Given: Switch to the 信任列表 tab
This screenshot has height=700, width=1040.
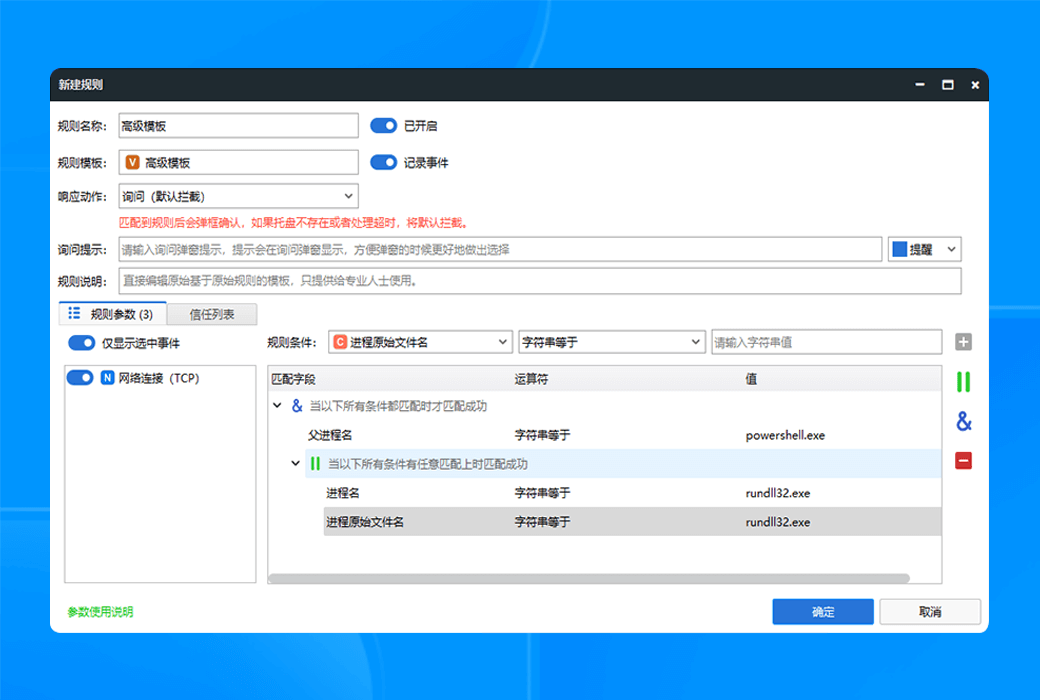Looking at the screenshot, I should (212, 315).
